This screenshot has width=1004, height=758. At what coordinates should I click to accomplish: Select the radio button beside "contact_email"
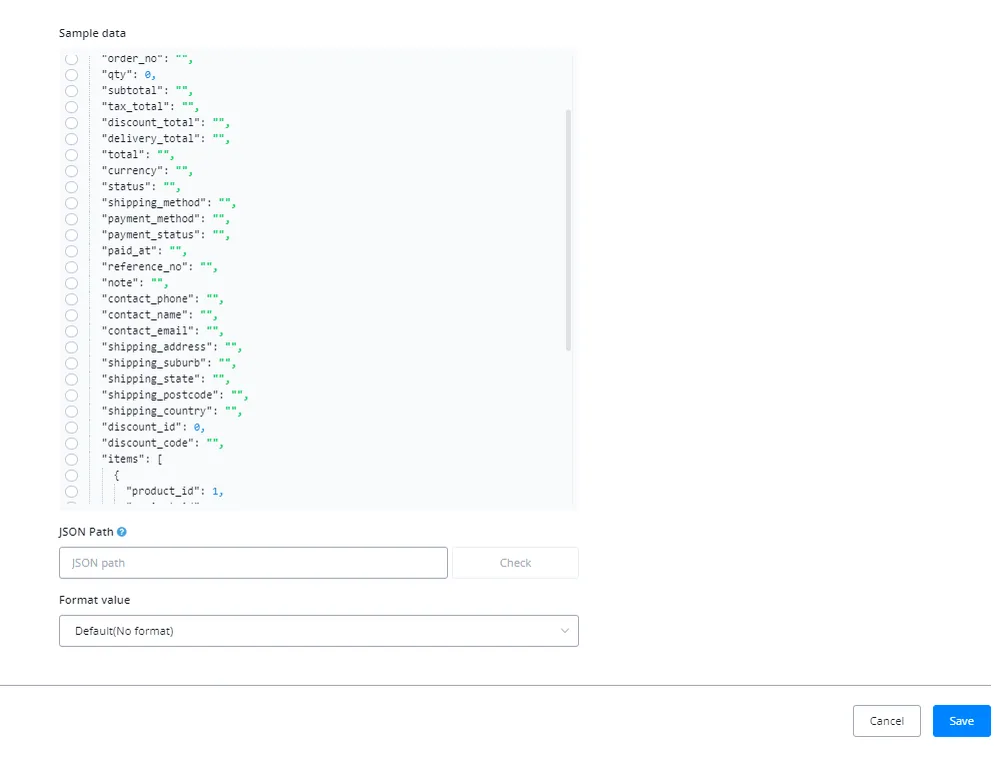[x=71, y=331]
